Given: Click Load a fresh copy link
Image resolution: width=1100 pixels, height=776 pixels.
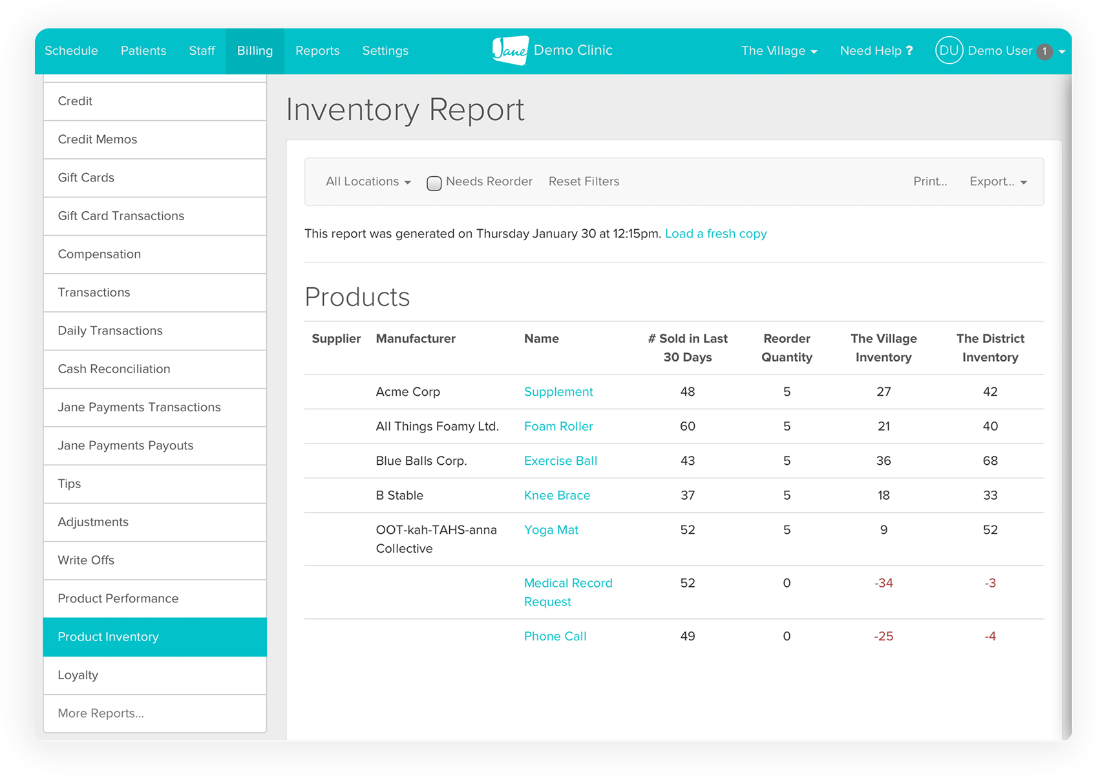Looking at the screenshot, I should 715,234.
